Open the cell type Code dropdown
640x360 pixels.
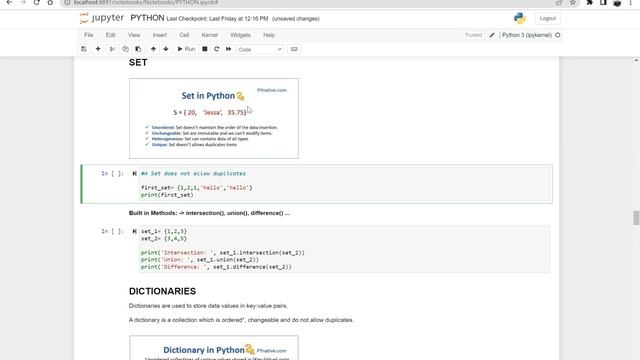(x=260, y=49)
